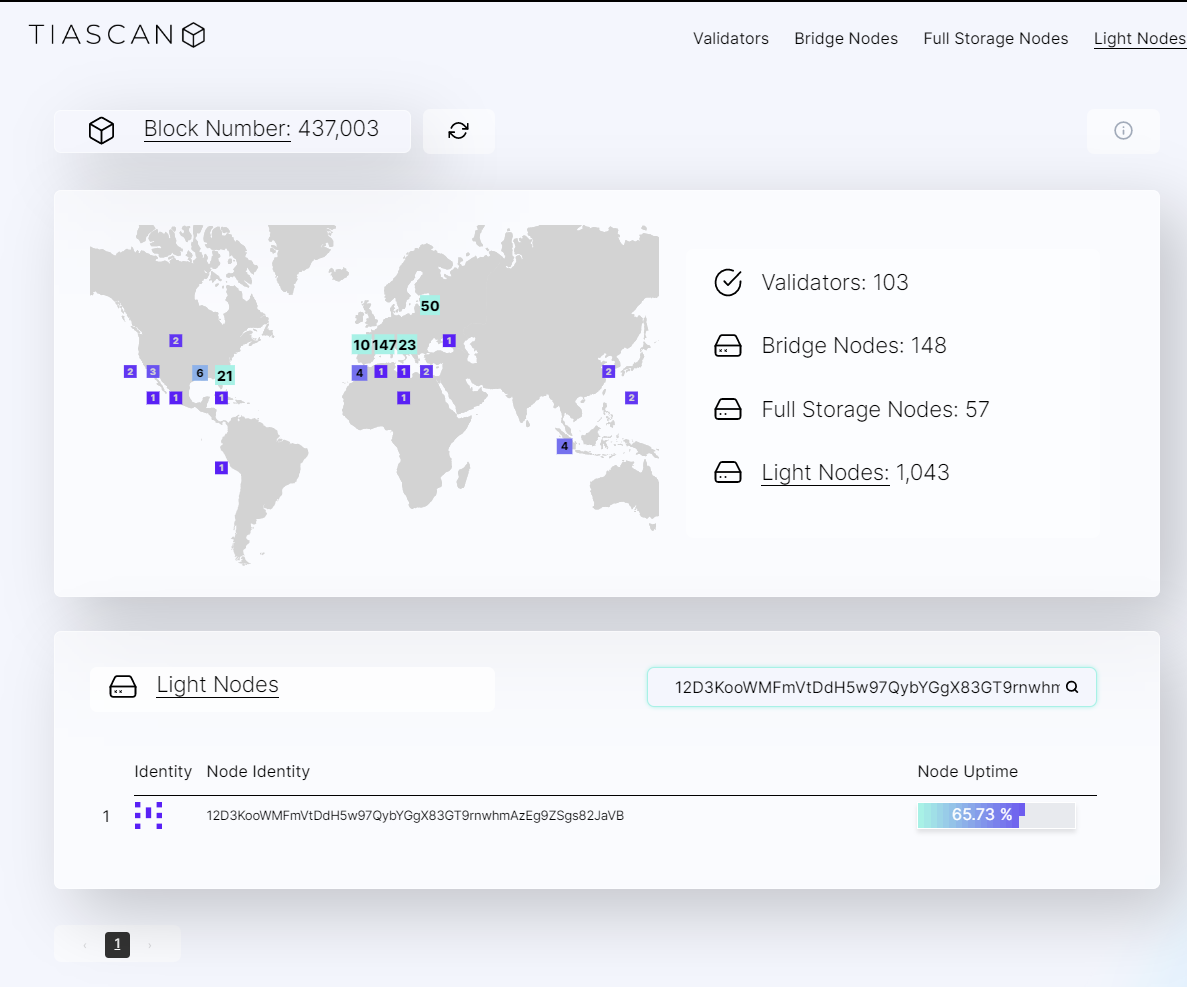Click the 65.73 % uptime progress bar
The height and width of the screenshot is (987, 1187).
(x=996, y=815)
